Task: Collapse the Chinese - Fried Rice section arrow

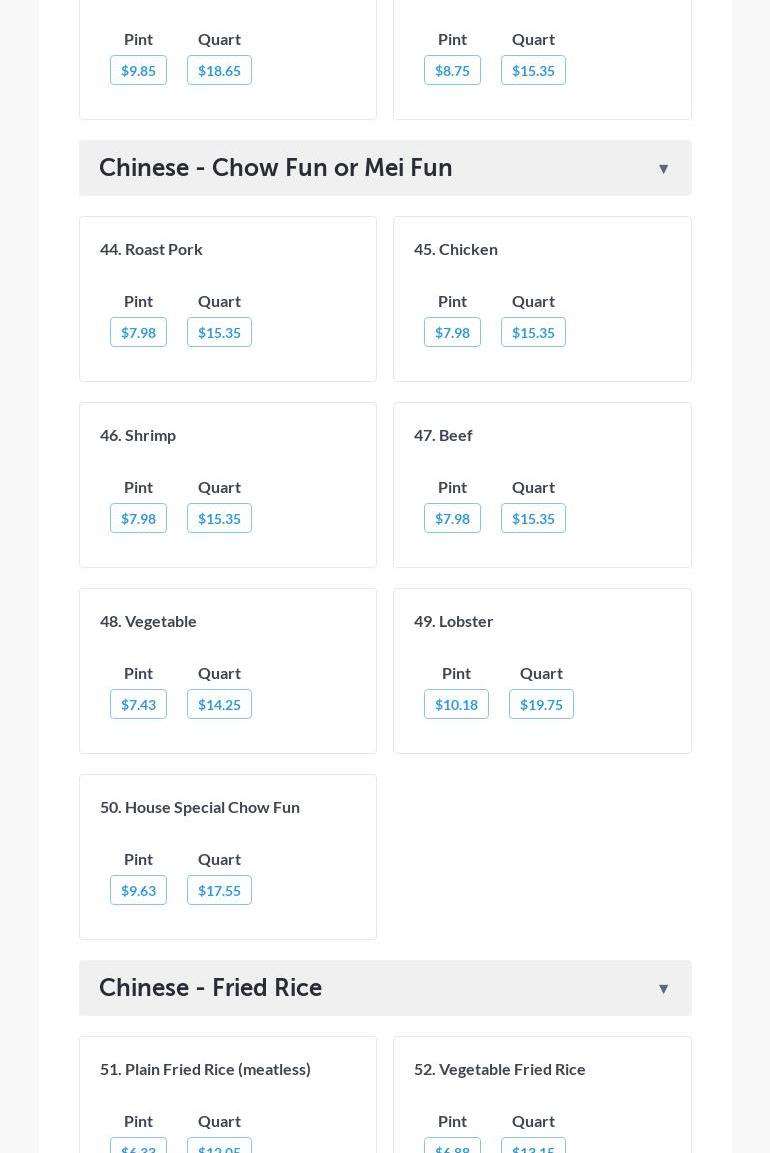Action: [x=663, y=989]
